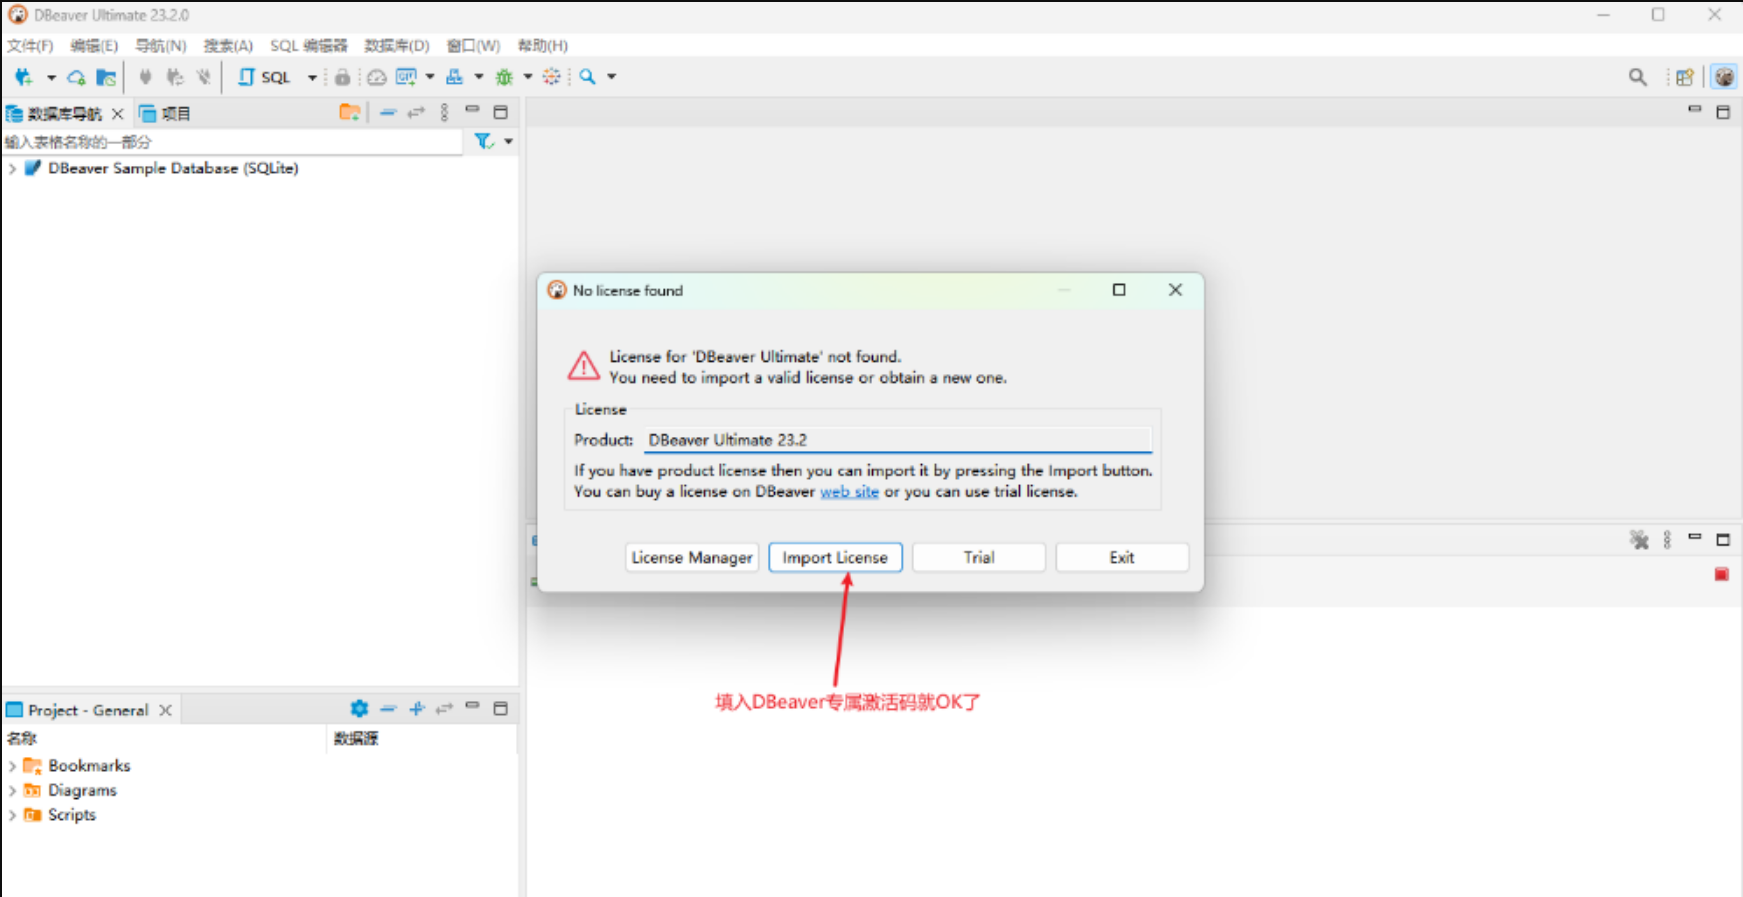This screenshot has width=1743, height=897.
Task: Click the red stop square in lower-right panel
Action: pyautogui.click(x=1721, y=574)
